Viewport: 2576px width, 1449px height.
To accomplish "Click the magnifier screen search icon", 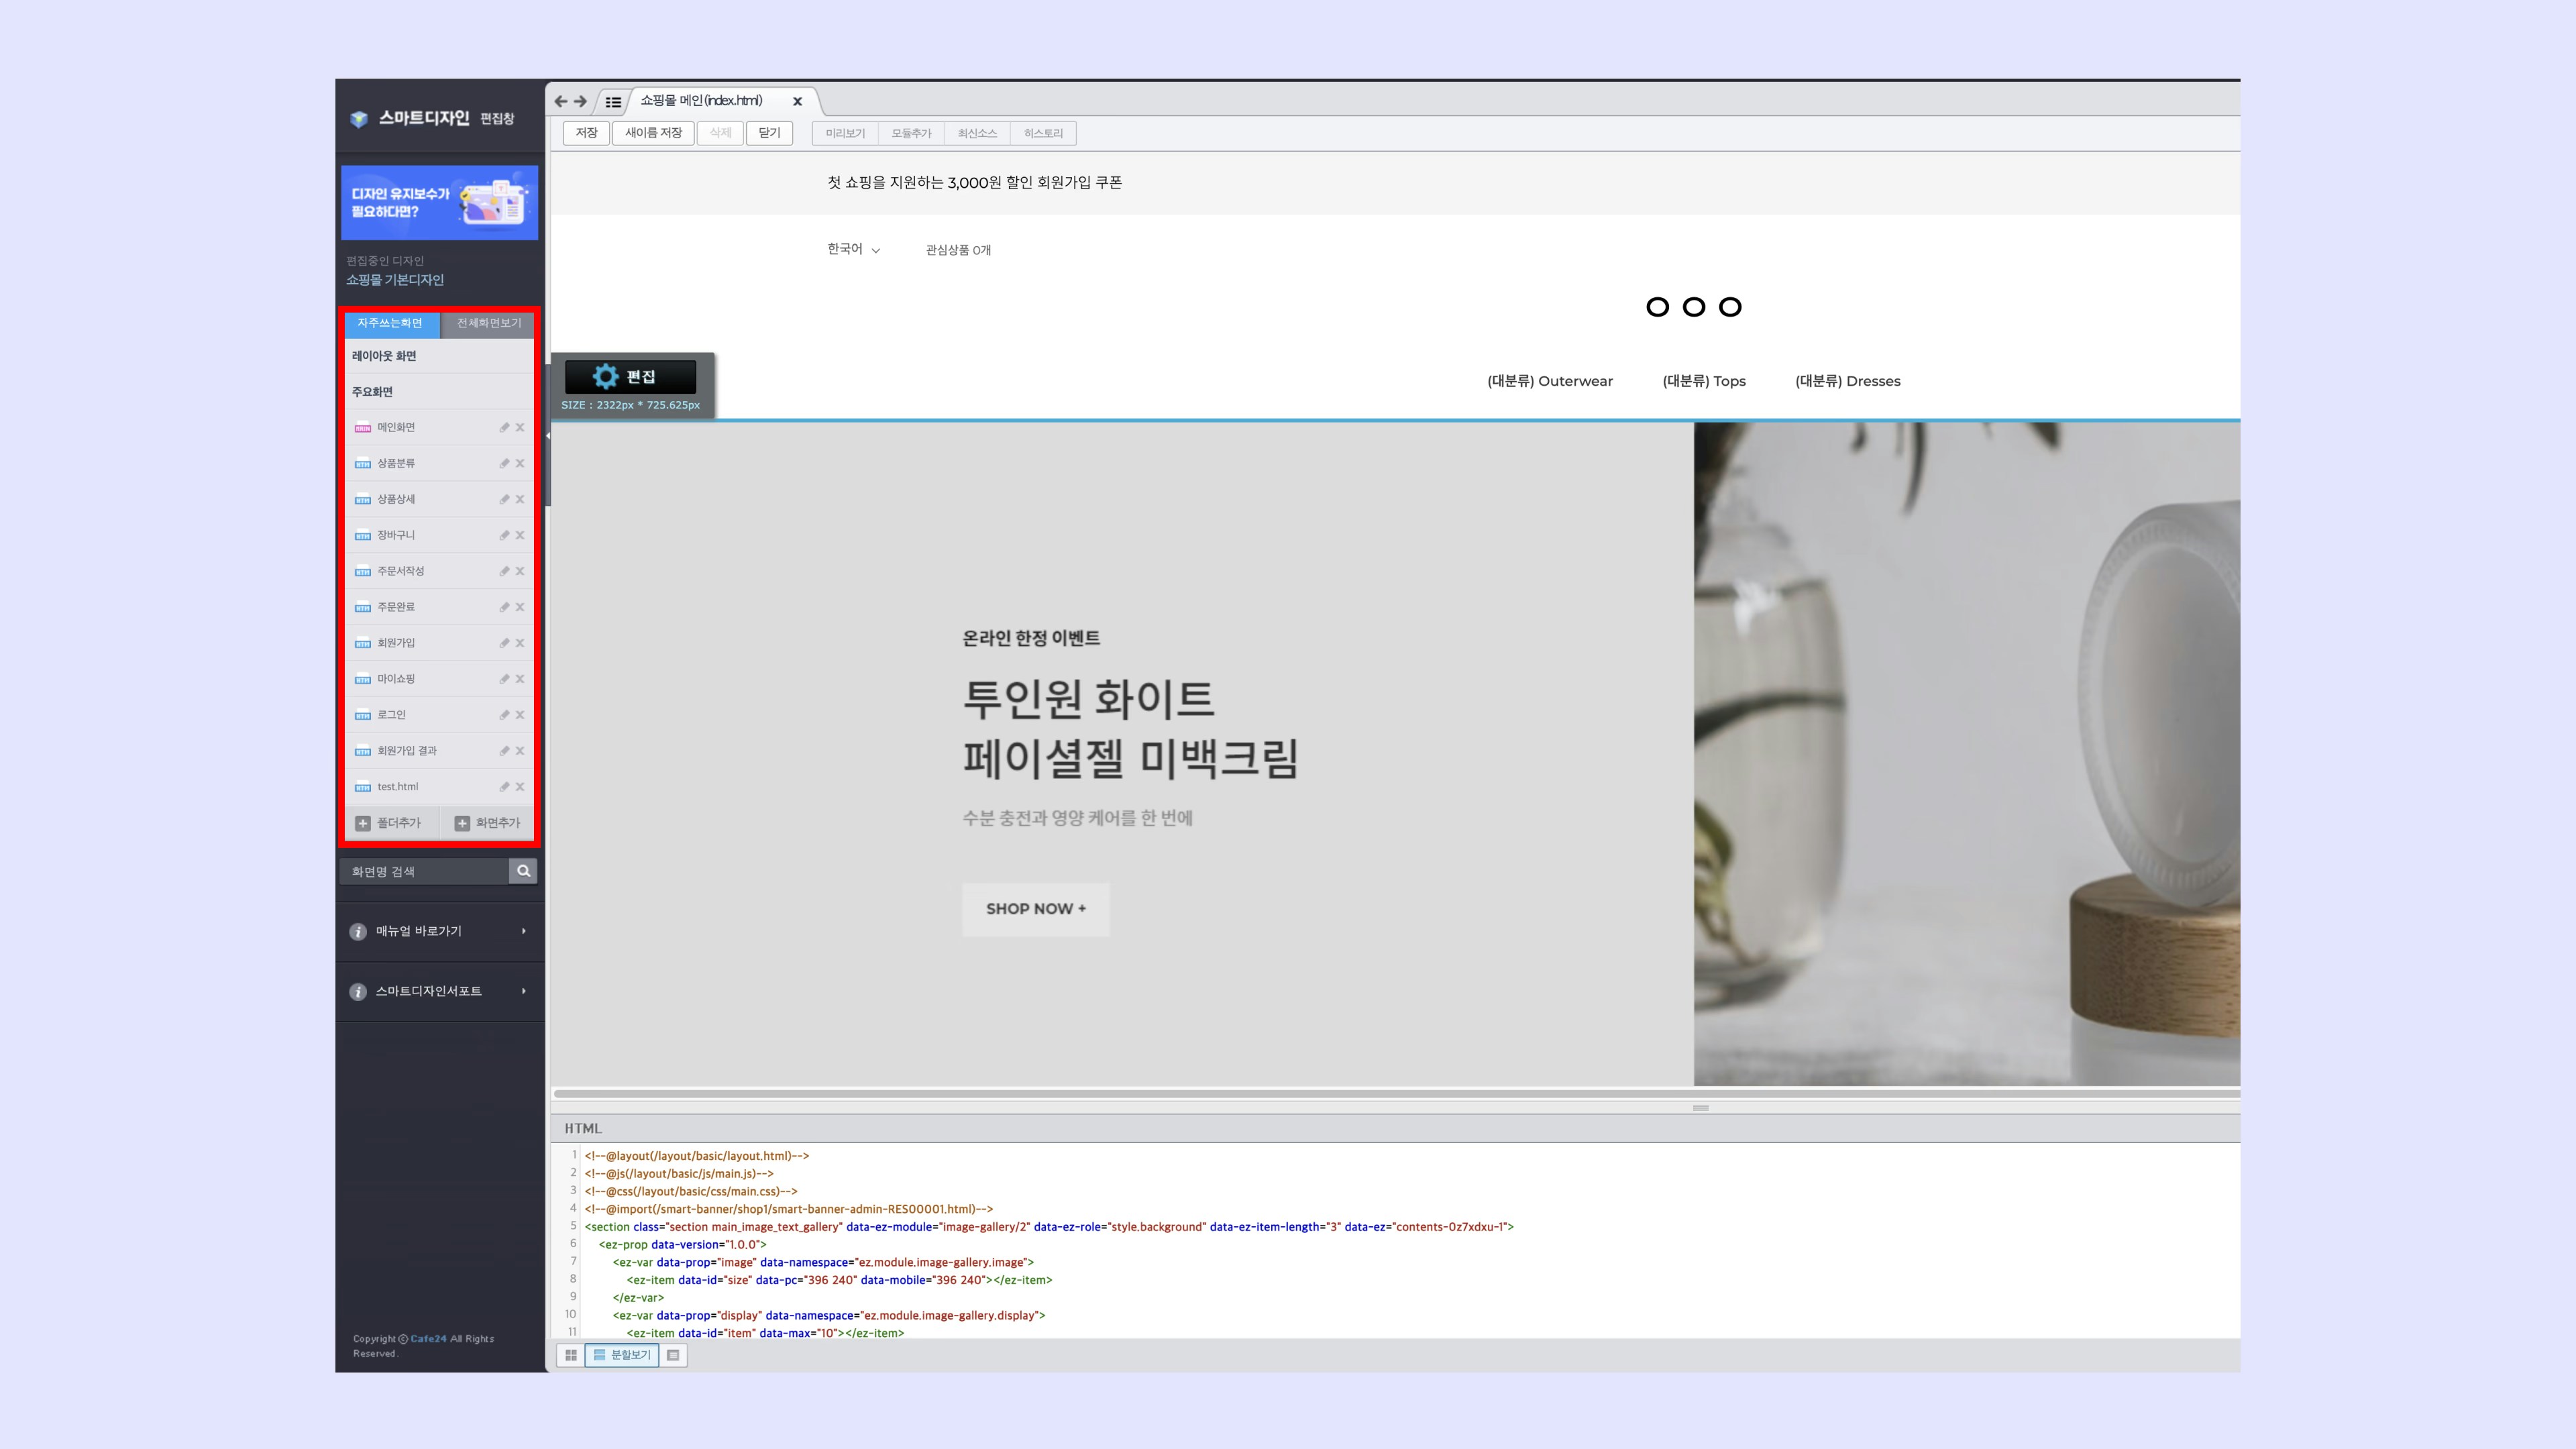I will (523, 871).
